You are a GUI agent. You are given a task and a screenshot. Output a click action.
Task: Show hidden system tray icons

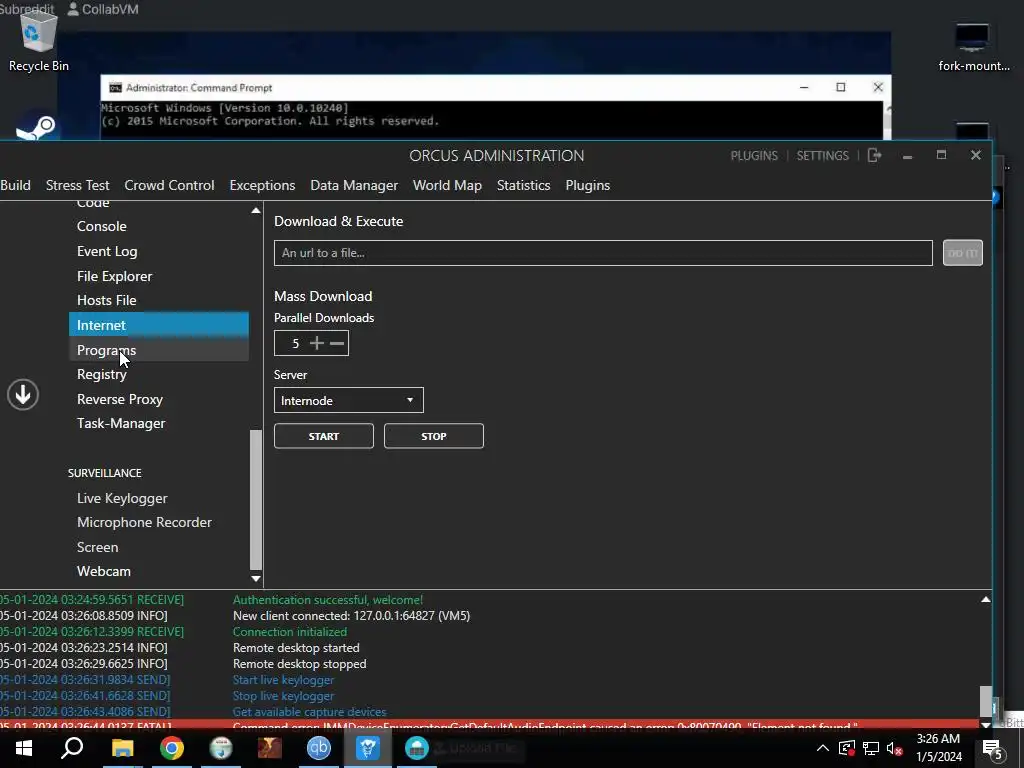click(823, 748)
